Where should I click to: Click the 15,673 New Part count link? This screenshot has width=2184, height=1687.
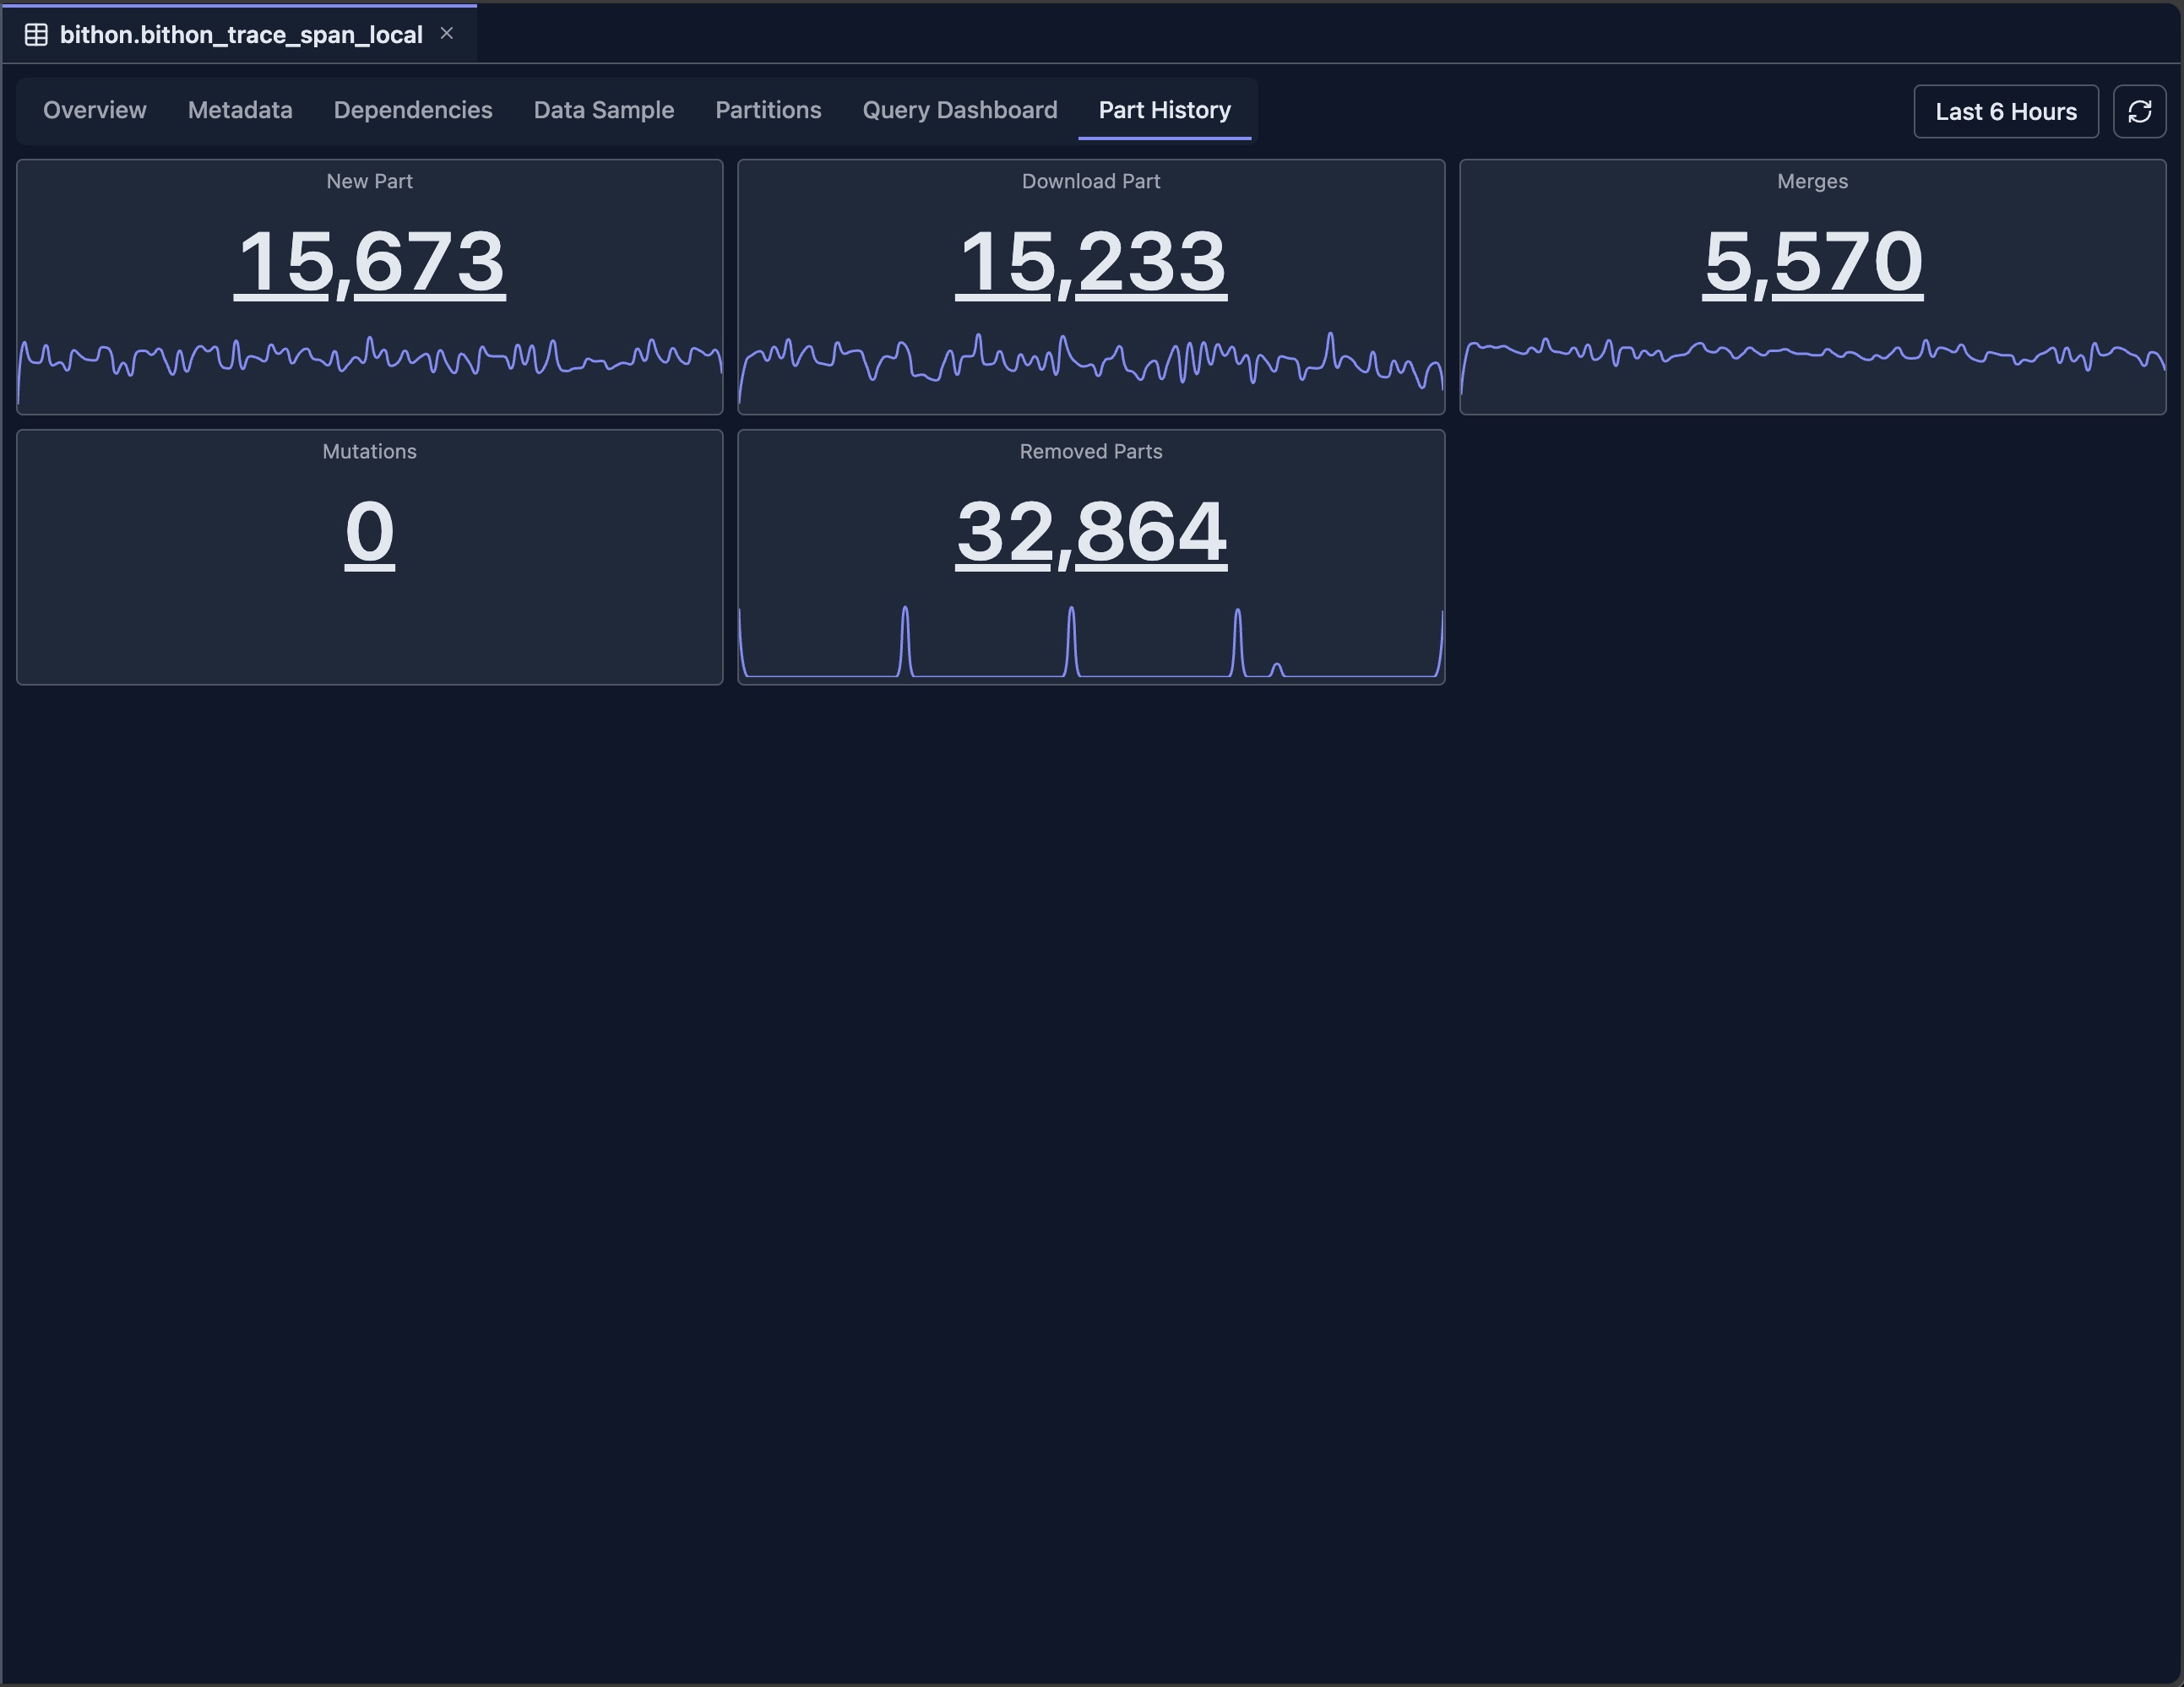(x=369, y=262)
